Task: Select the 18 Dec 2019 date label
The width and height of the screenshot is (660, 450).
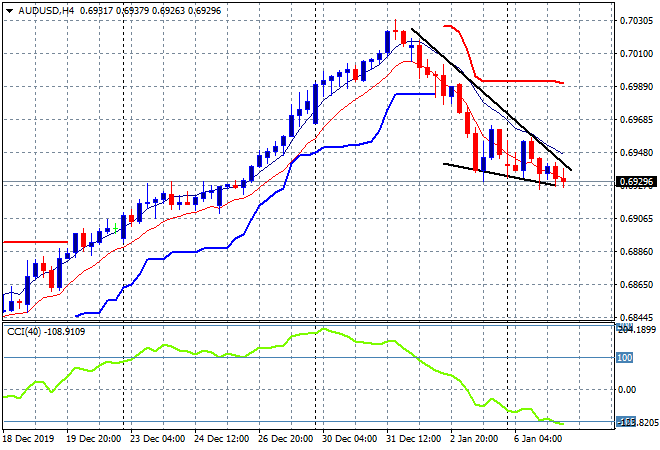Action: (29, 439)
